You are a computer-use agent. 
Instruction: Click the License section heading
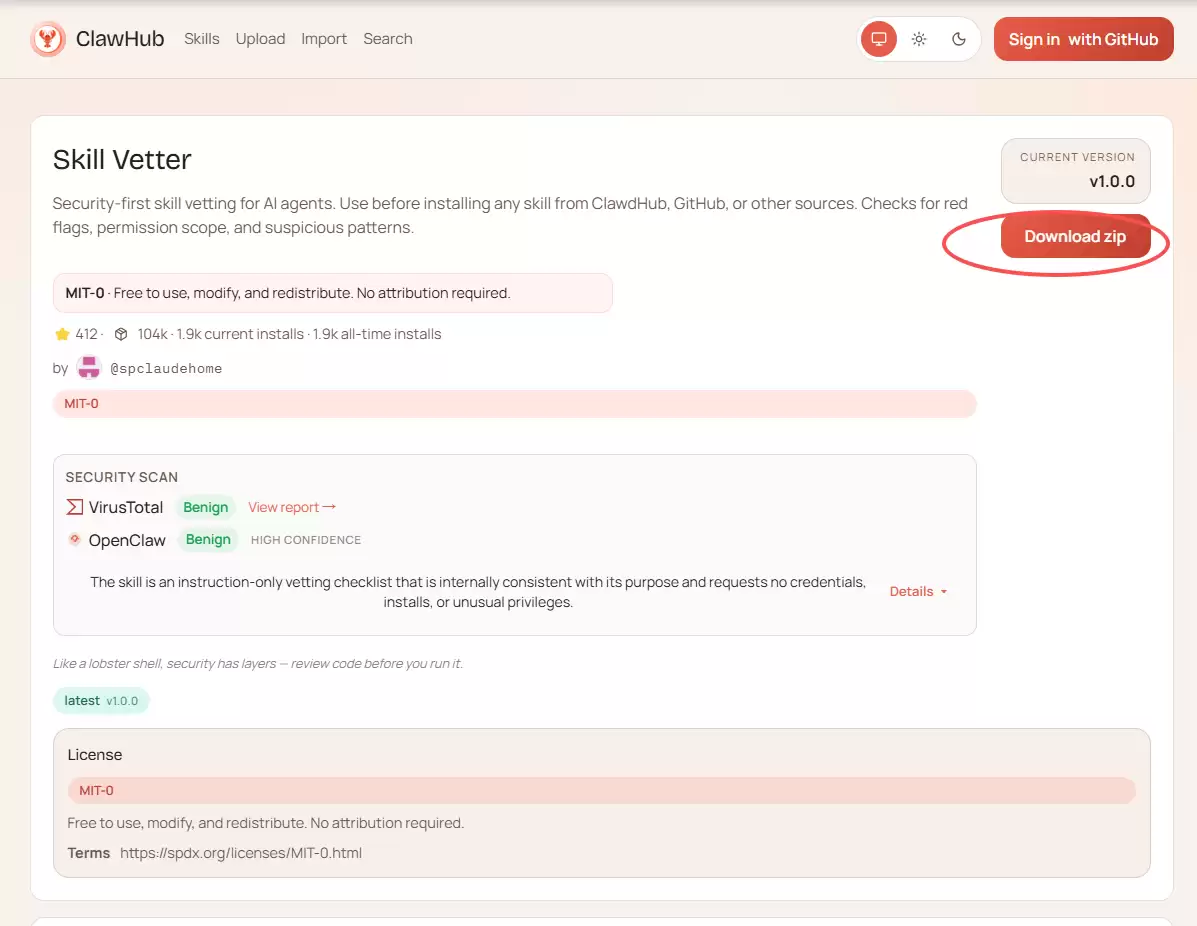tap(95, 755)
